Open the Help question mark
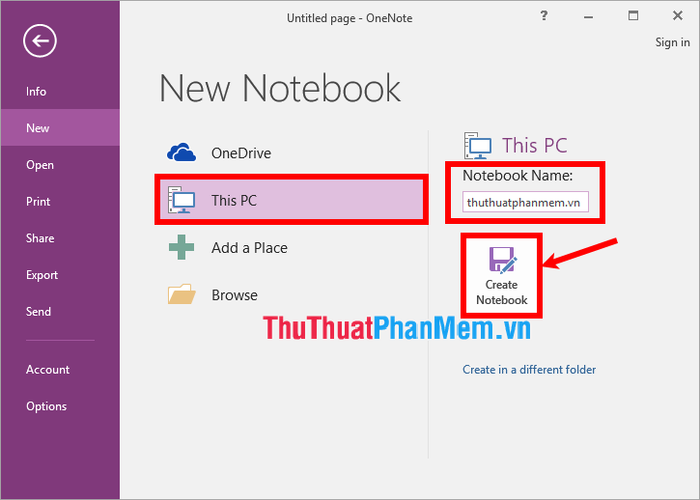The image size is (700, 500). point(544,16)
